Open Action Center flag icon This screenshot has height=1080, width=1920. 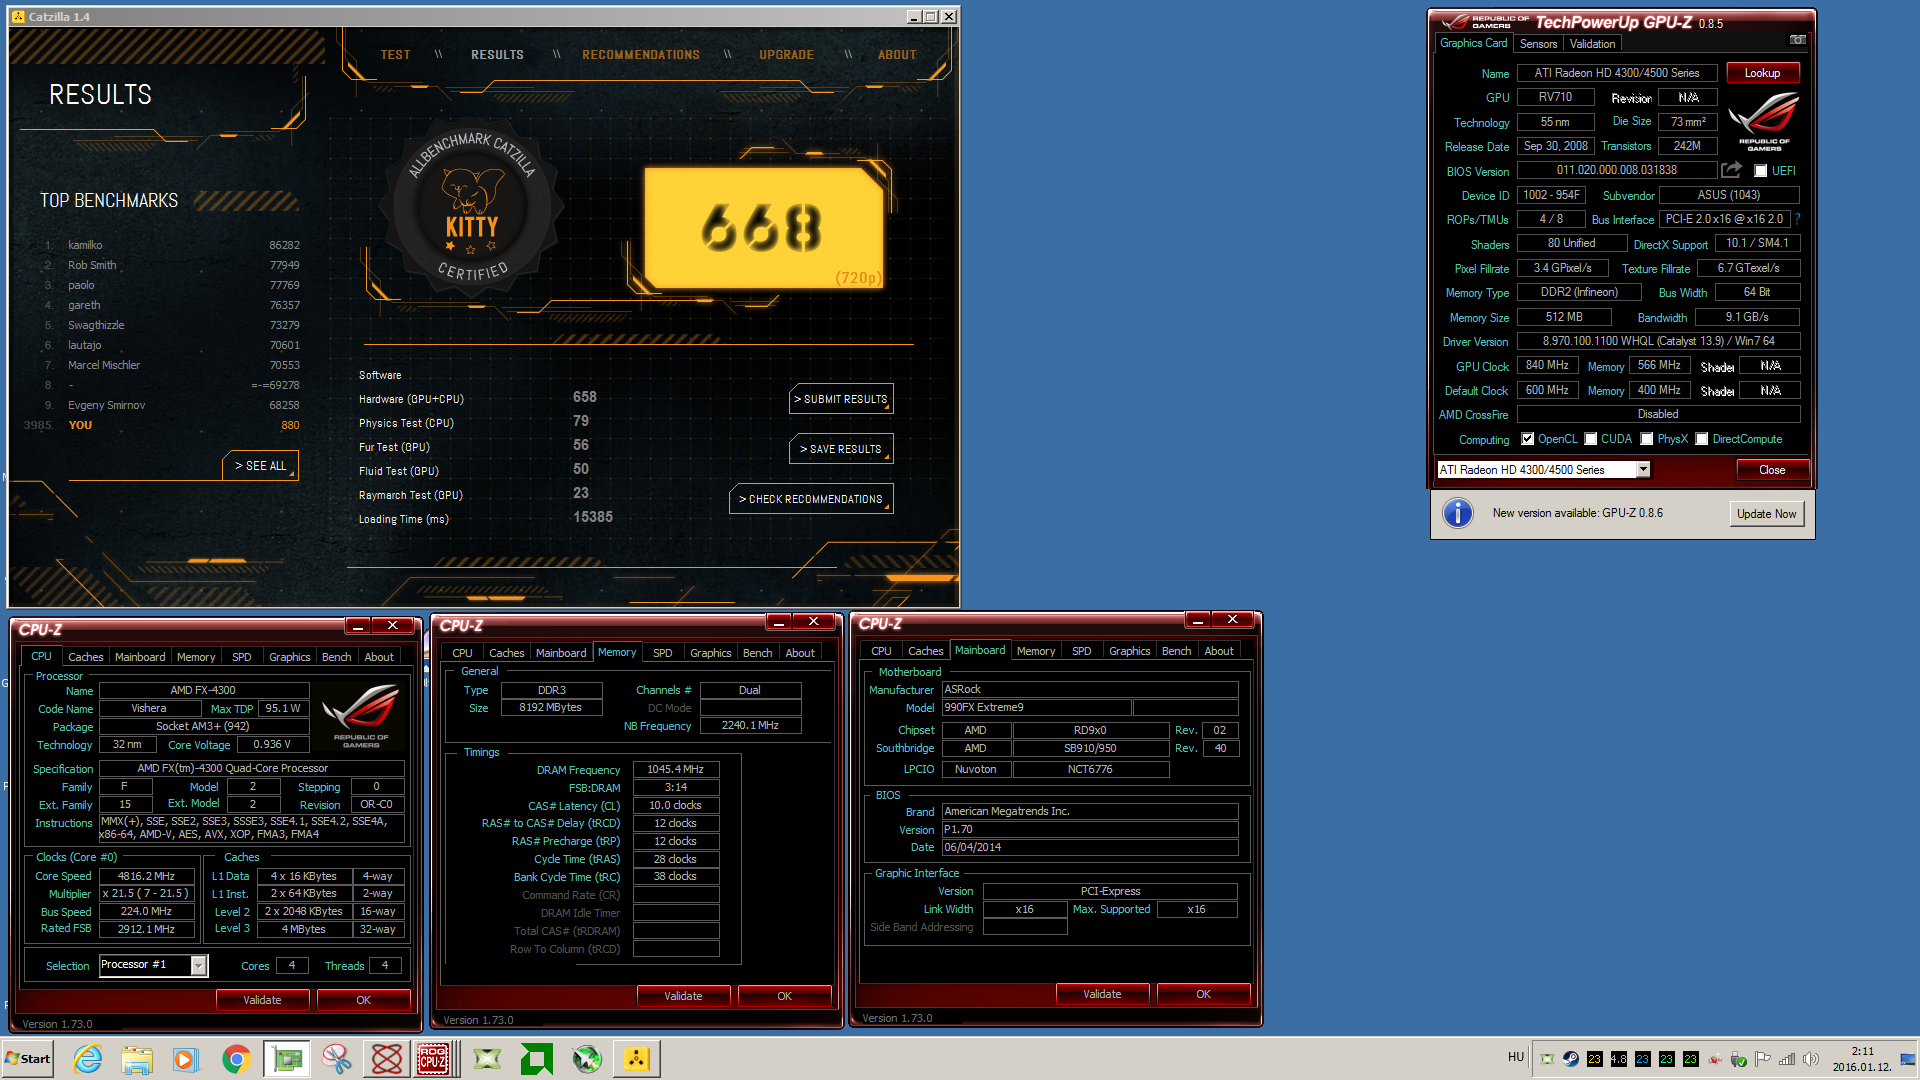pos(1763,1059)
